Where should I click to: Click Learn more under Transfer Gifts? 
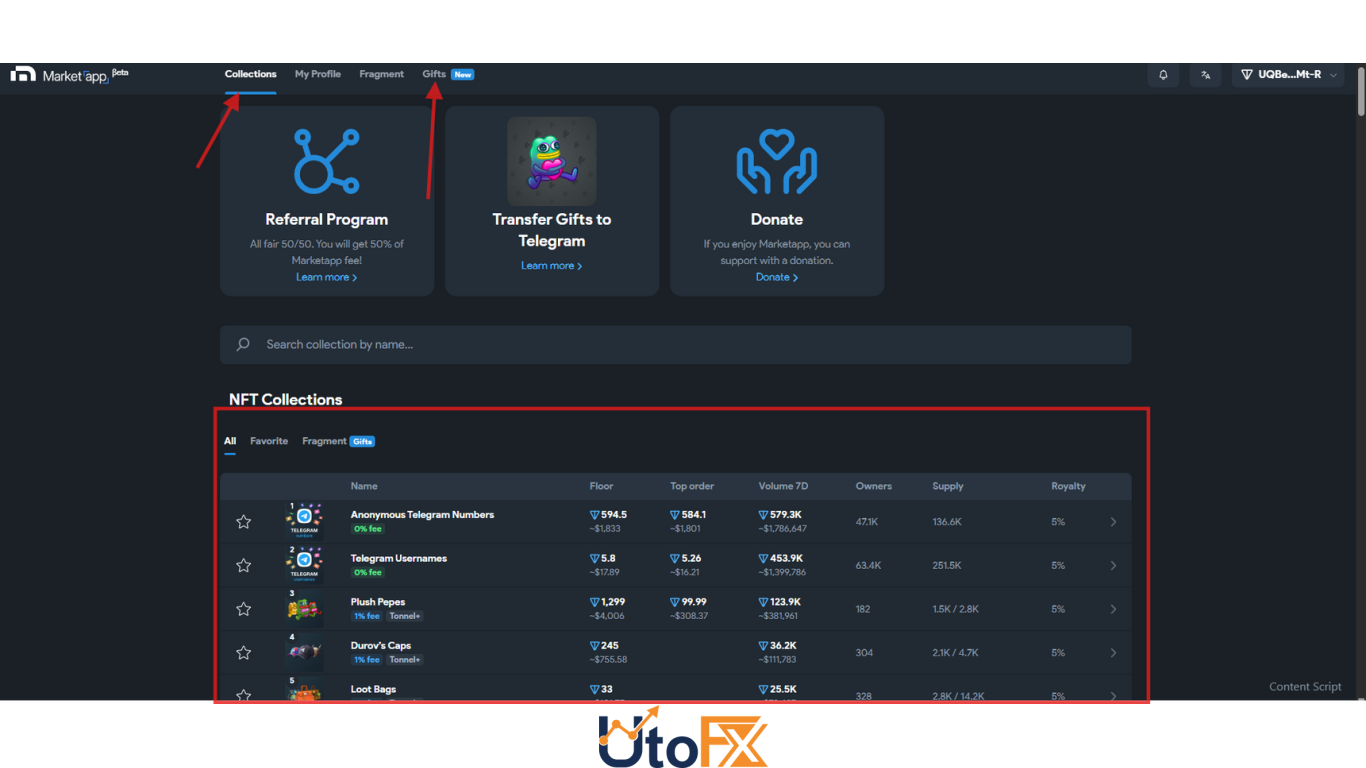click(552, 266)
